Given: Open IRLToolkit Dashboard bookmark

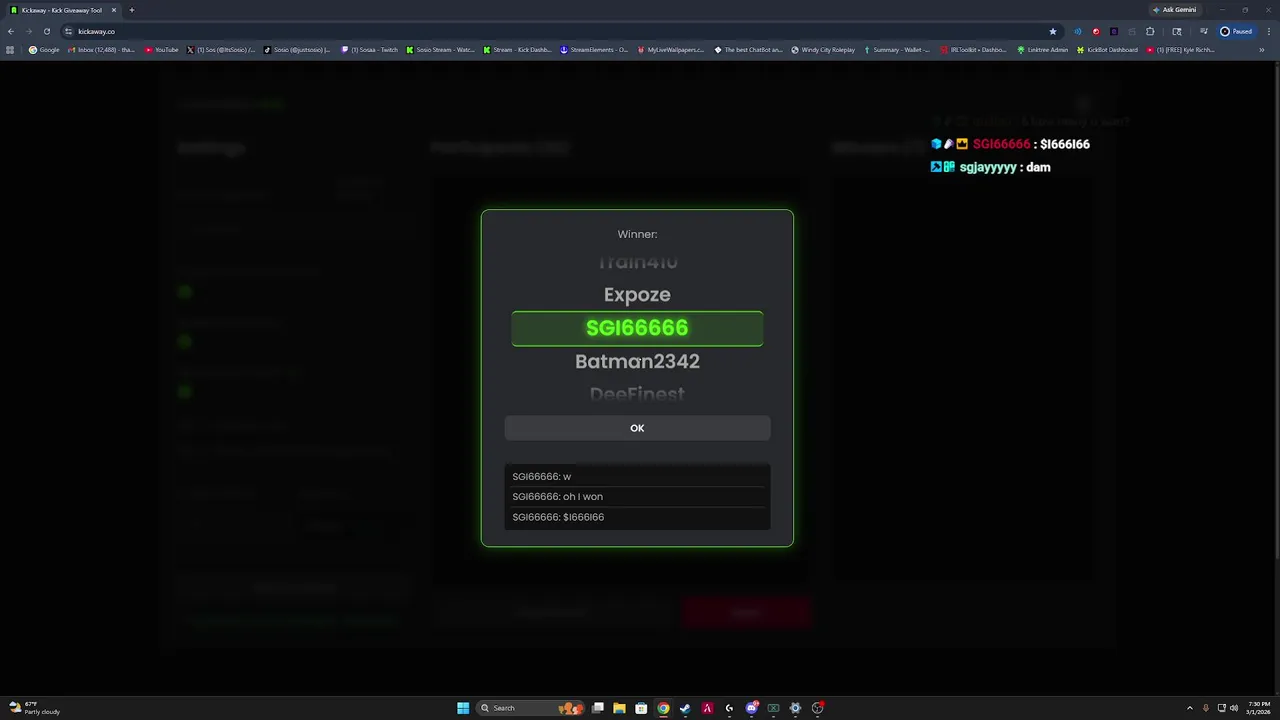Looking at the screenshot, I should [x=973, y=50].
